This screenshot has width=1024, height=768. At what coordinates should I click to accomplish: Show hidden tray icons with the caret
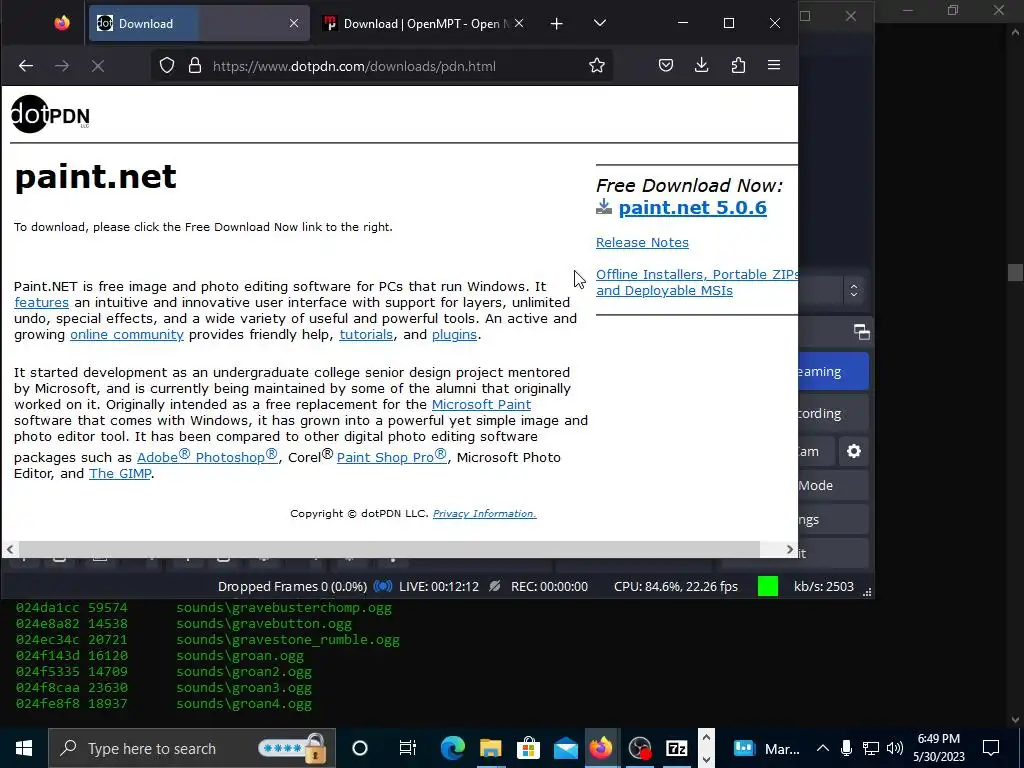[x=822, y=748]
